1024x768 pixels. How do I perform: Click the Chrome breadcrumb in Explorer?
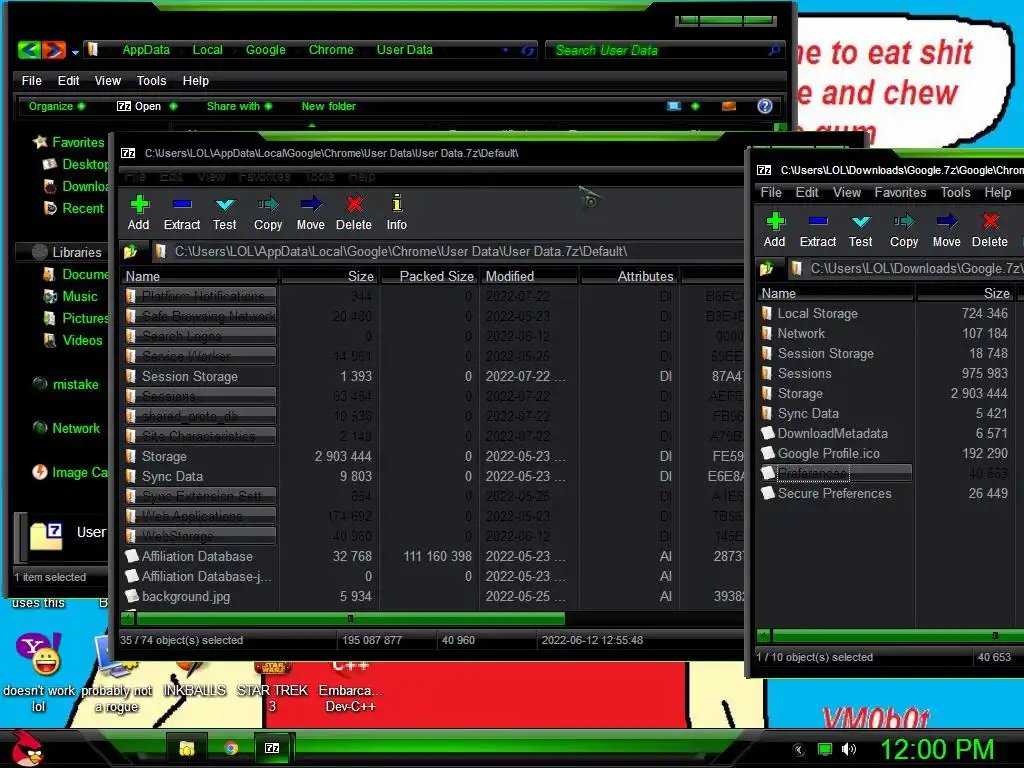tap(331, 50)
